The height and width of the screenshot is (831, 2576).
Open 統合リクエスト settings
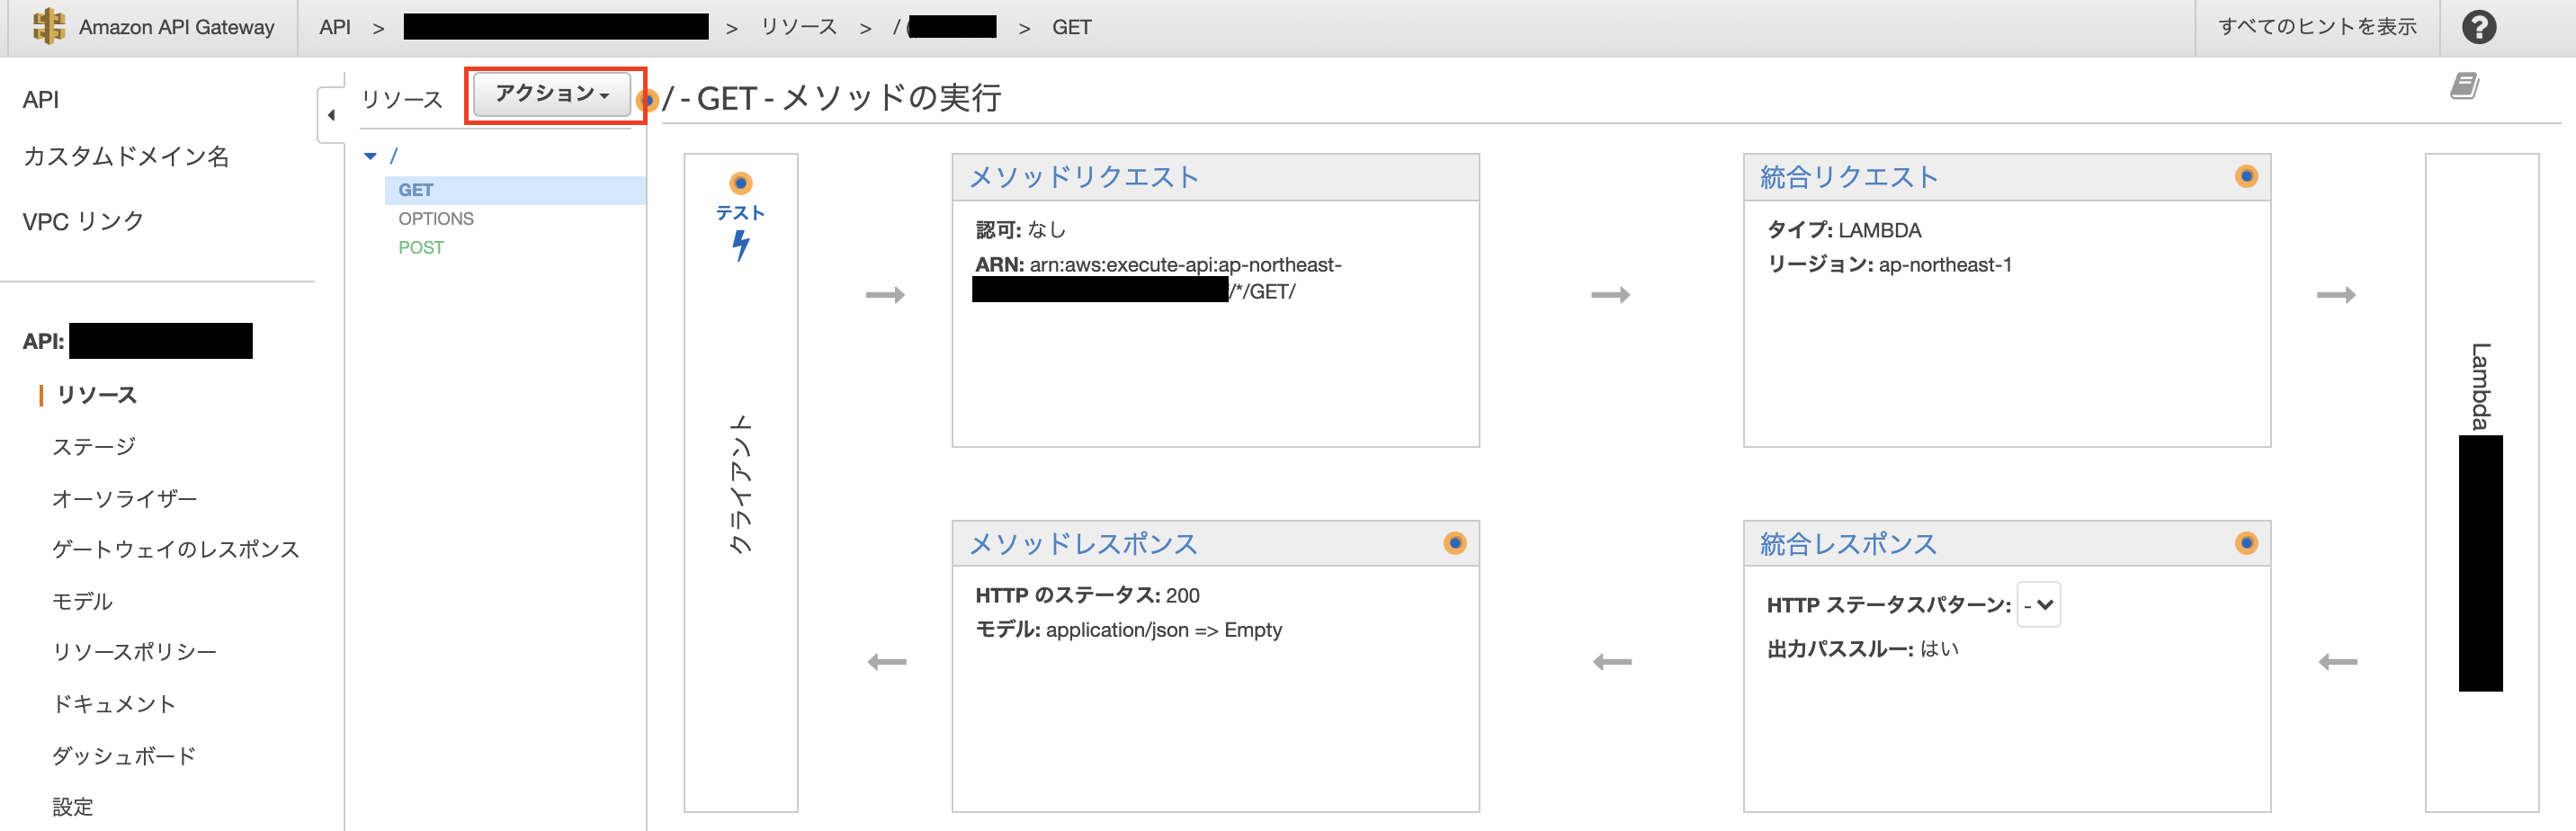[x=1849, y=177]
